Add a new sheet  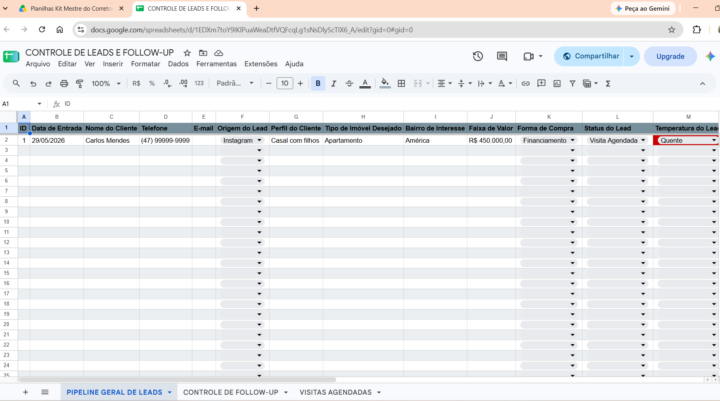(x=25, y=392)
